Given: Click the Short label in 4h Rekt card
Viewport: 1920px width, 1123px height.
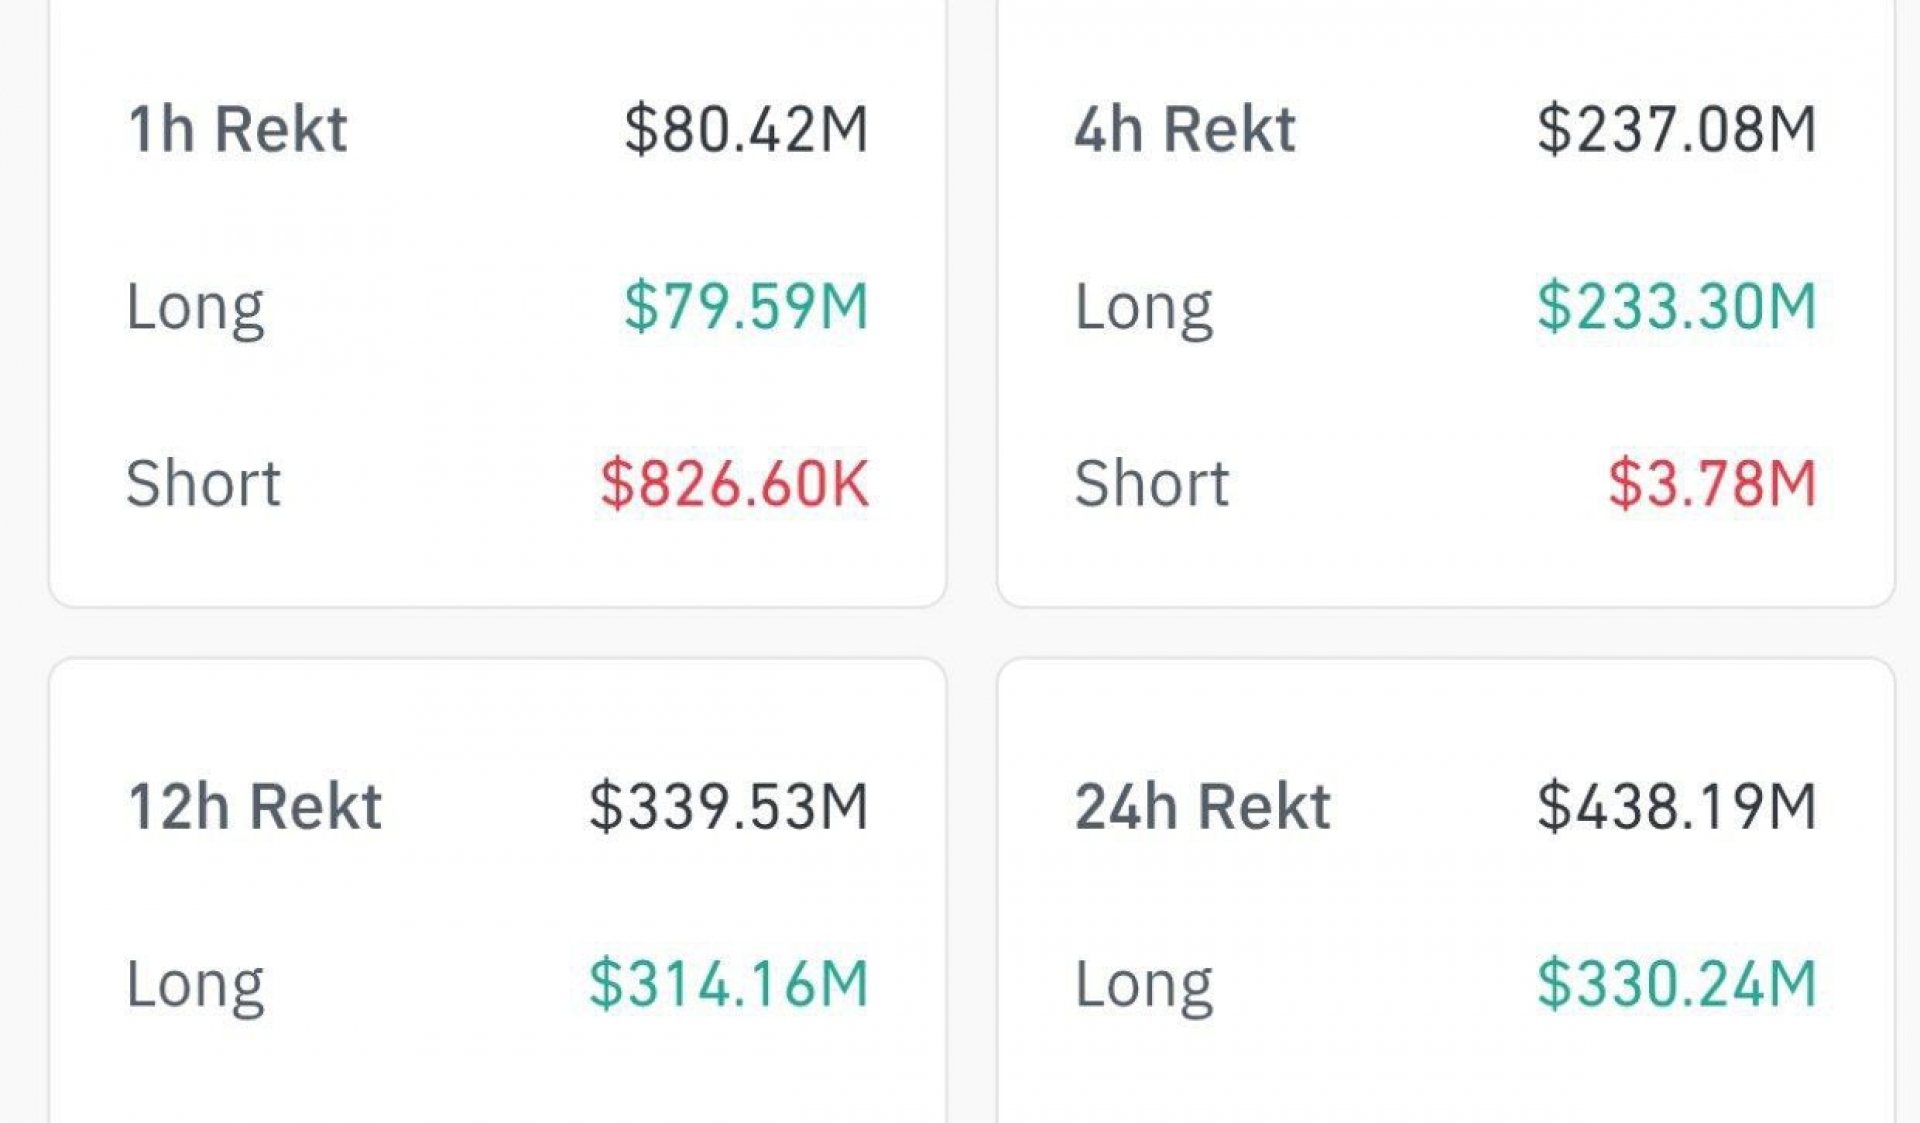Looking at the screenshot, I should (1152, 483).
